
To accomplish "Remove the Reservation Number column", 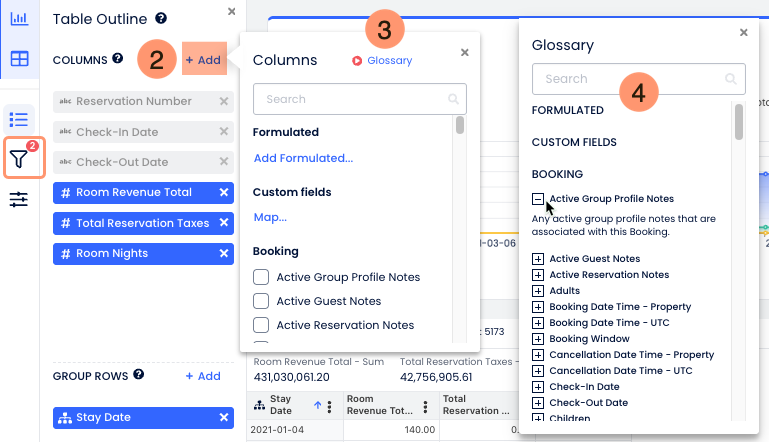I will tap(224, 101).
